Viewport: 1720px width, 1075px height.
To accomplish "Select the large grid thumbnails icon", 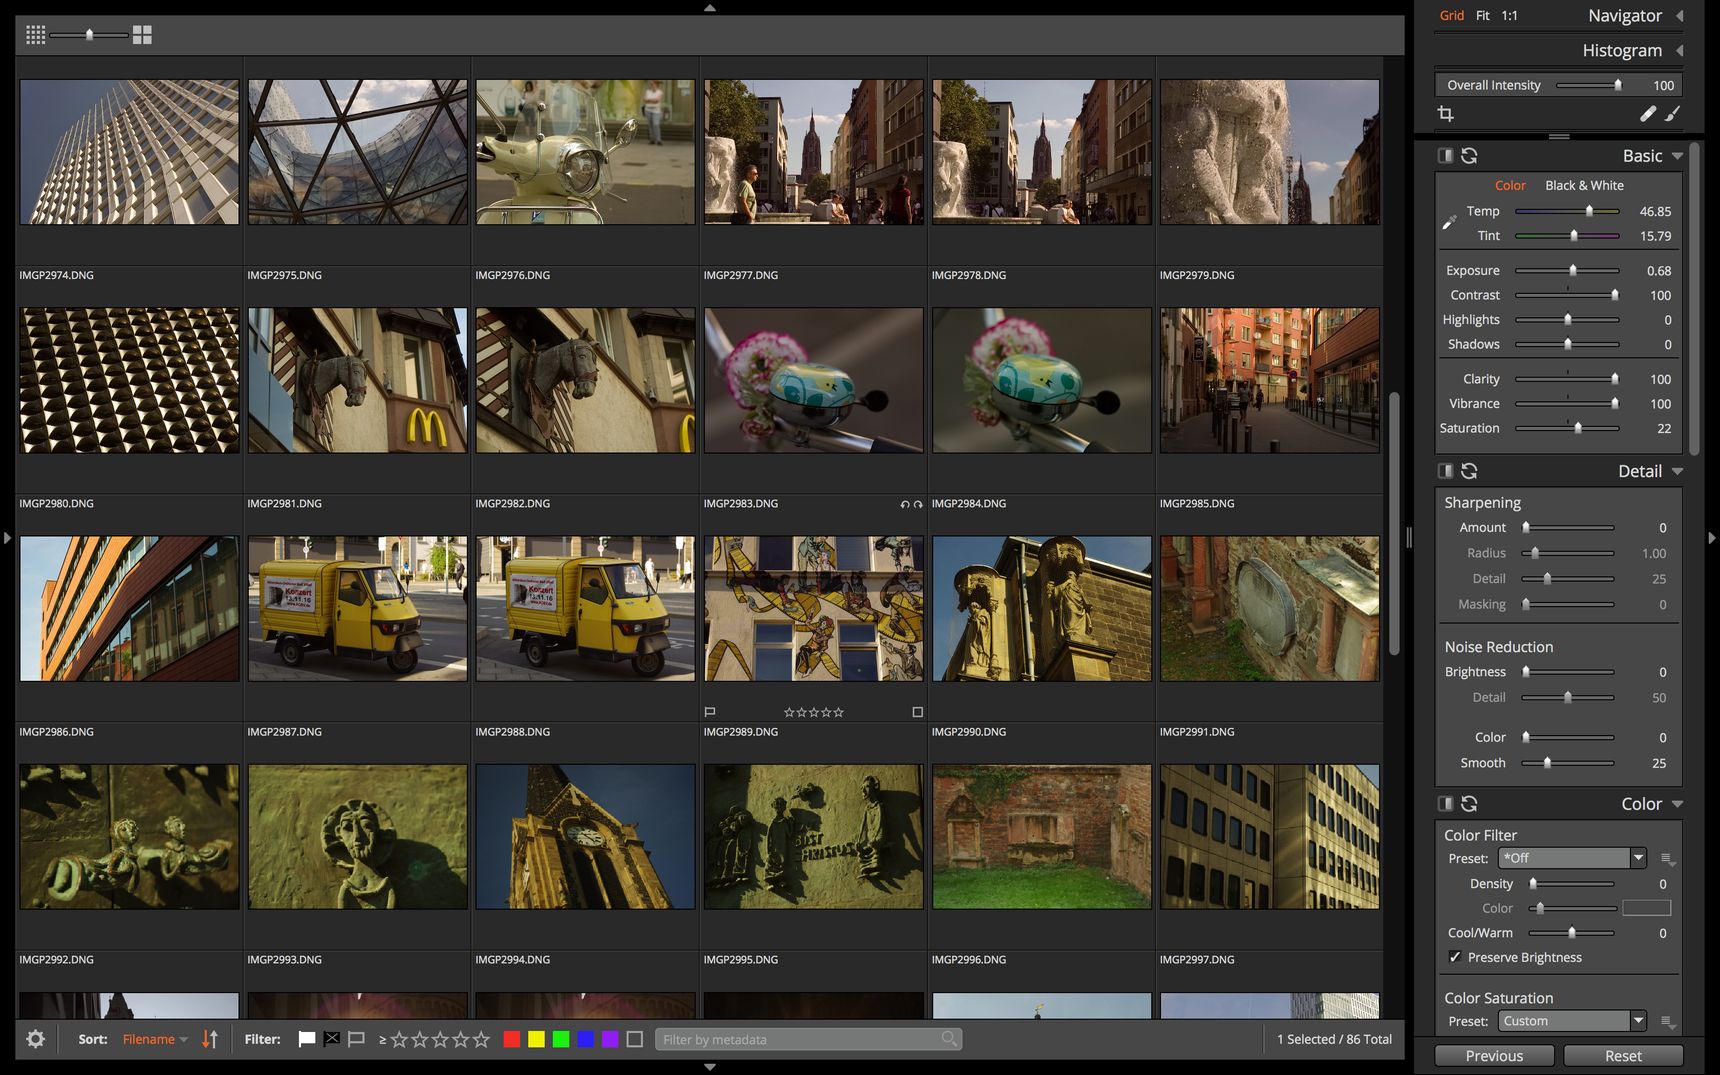I will click(142, 35).
